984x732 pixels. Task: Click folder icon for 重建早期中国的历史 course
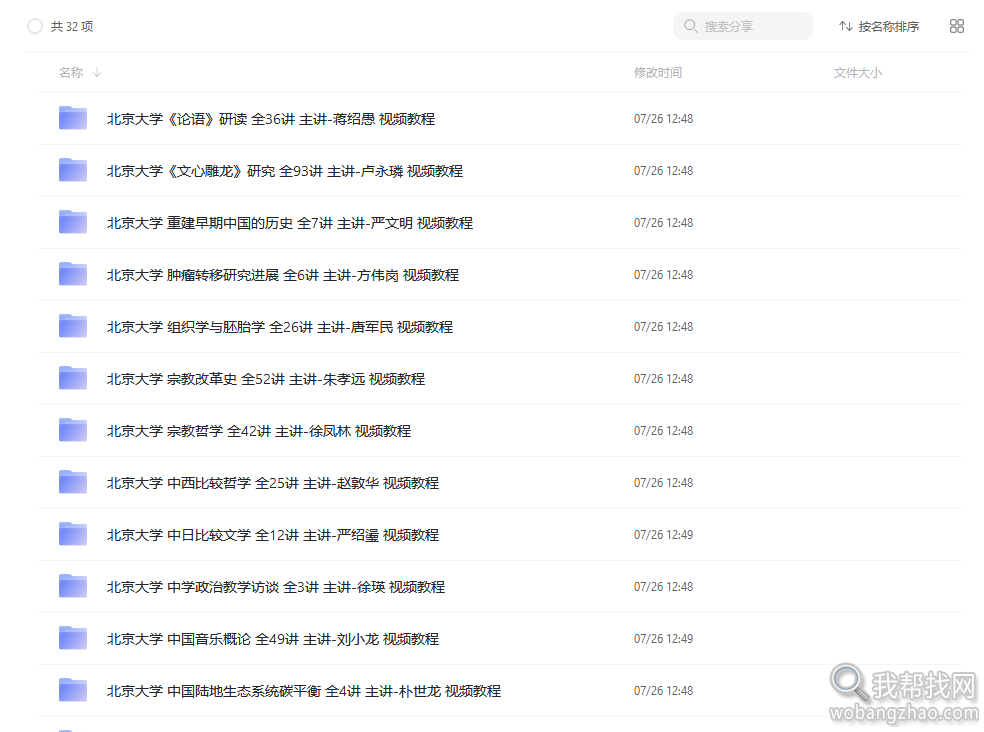point(73,222)
